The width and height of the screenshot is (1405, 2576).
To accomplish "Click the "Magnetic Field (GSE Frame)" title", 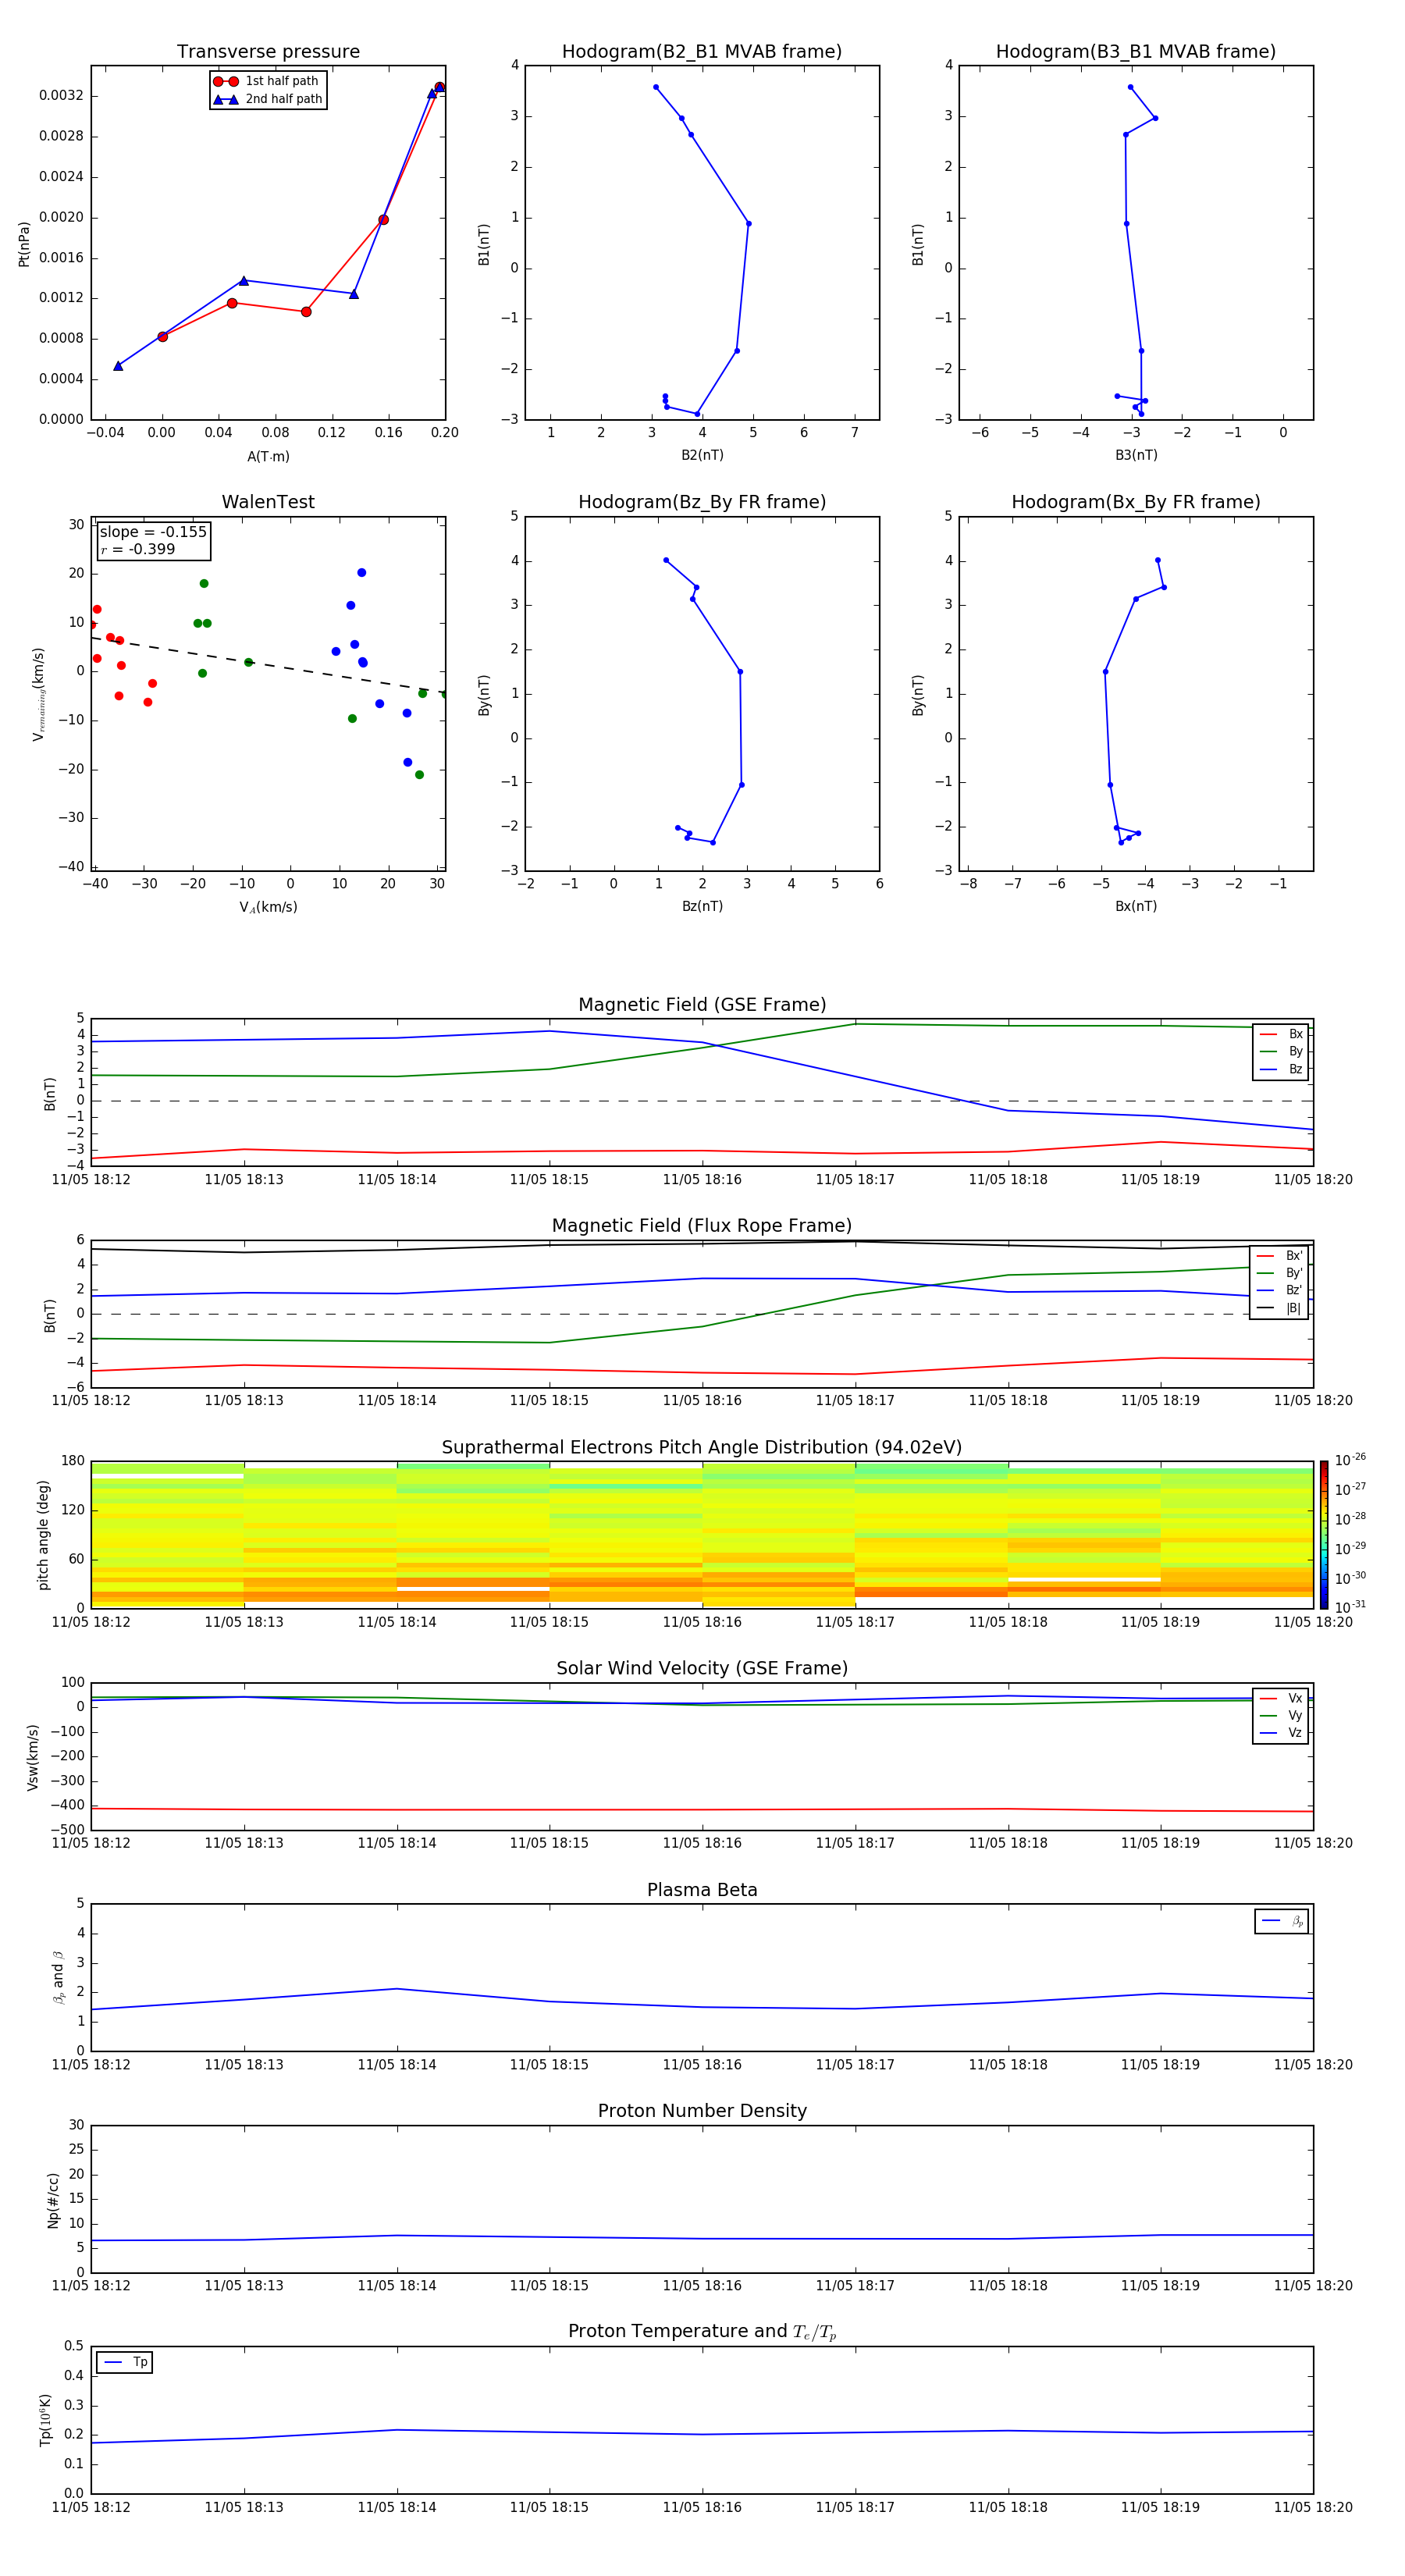I will 702,1005.
